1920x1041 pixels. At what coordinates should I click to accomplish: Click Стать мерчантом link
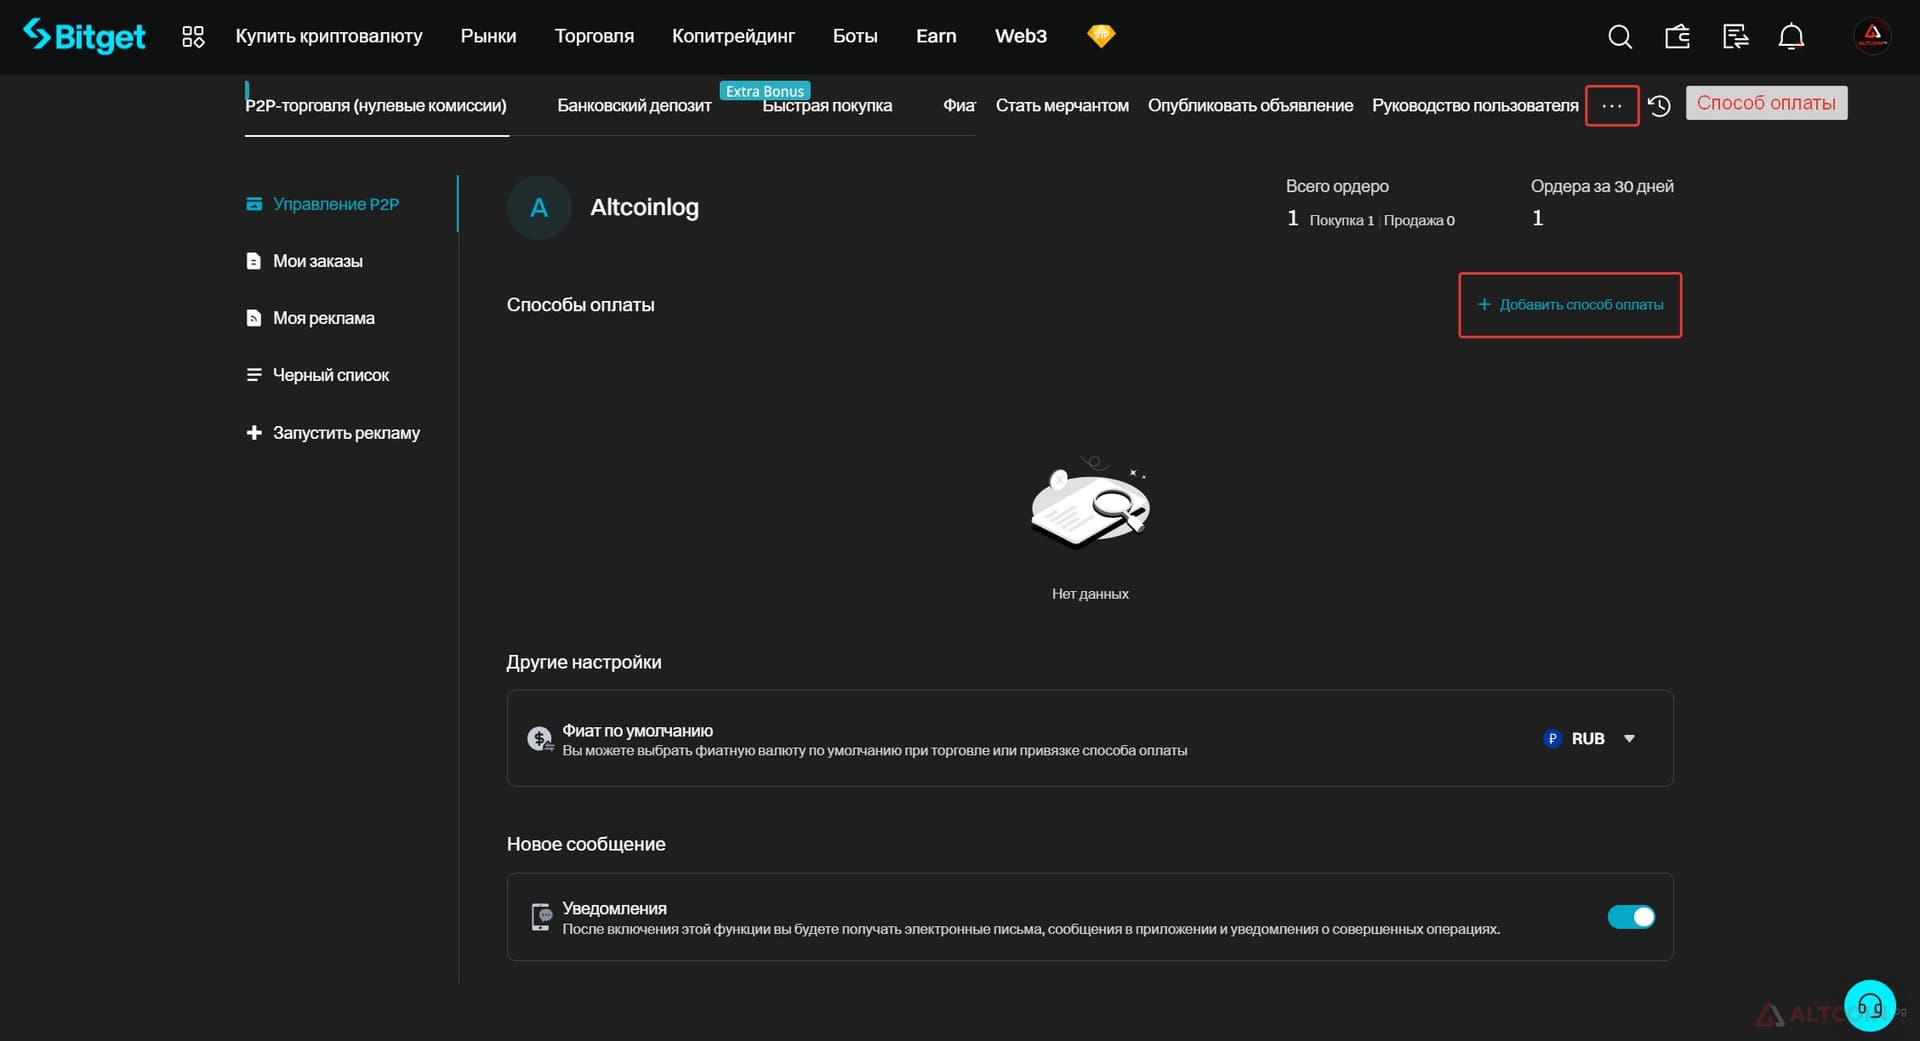(x=1062, y=106)
